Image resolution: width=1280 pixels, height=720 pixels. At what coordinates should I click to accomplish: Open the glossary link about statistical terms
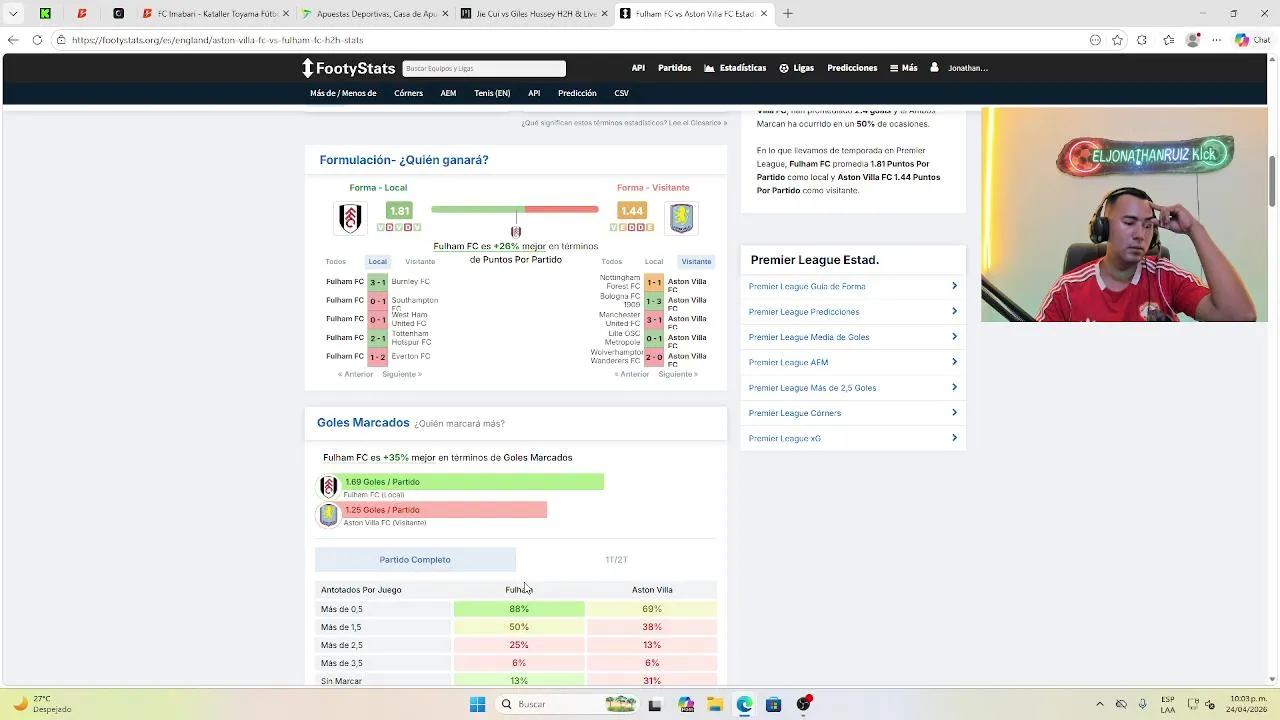click(x=624, y=123)
